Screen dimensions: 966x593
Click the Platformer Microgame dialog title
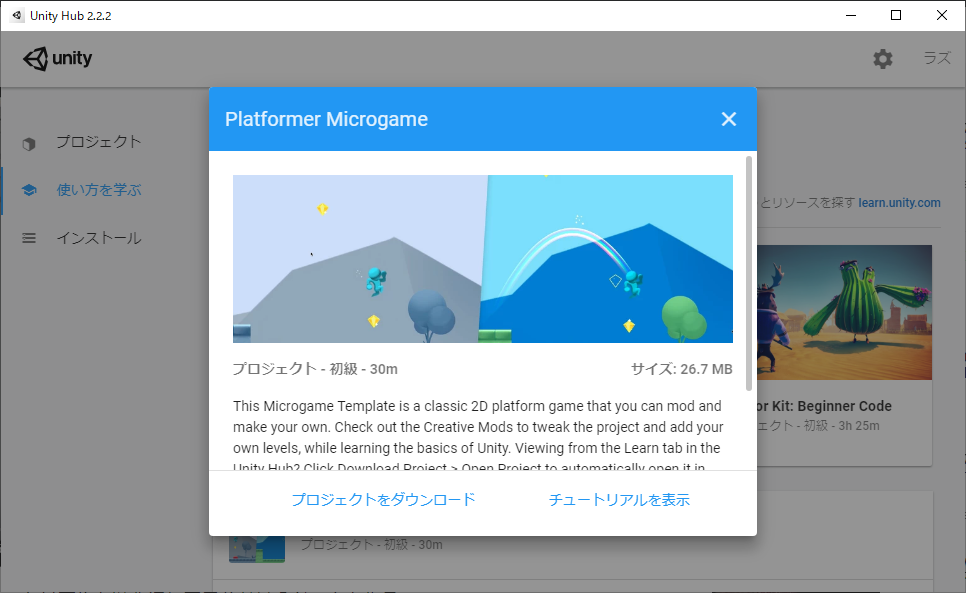coord(326,119)
